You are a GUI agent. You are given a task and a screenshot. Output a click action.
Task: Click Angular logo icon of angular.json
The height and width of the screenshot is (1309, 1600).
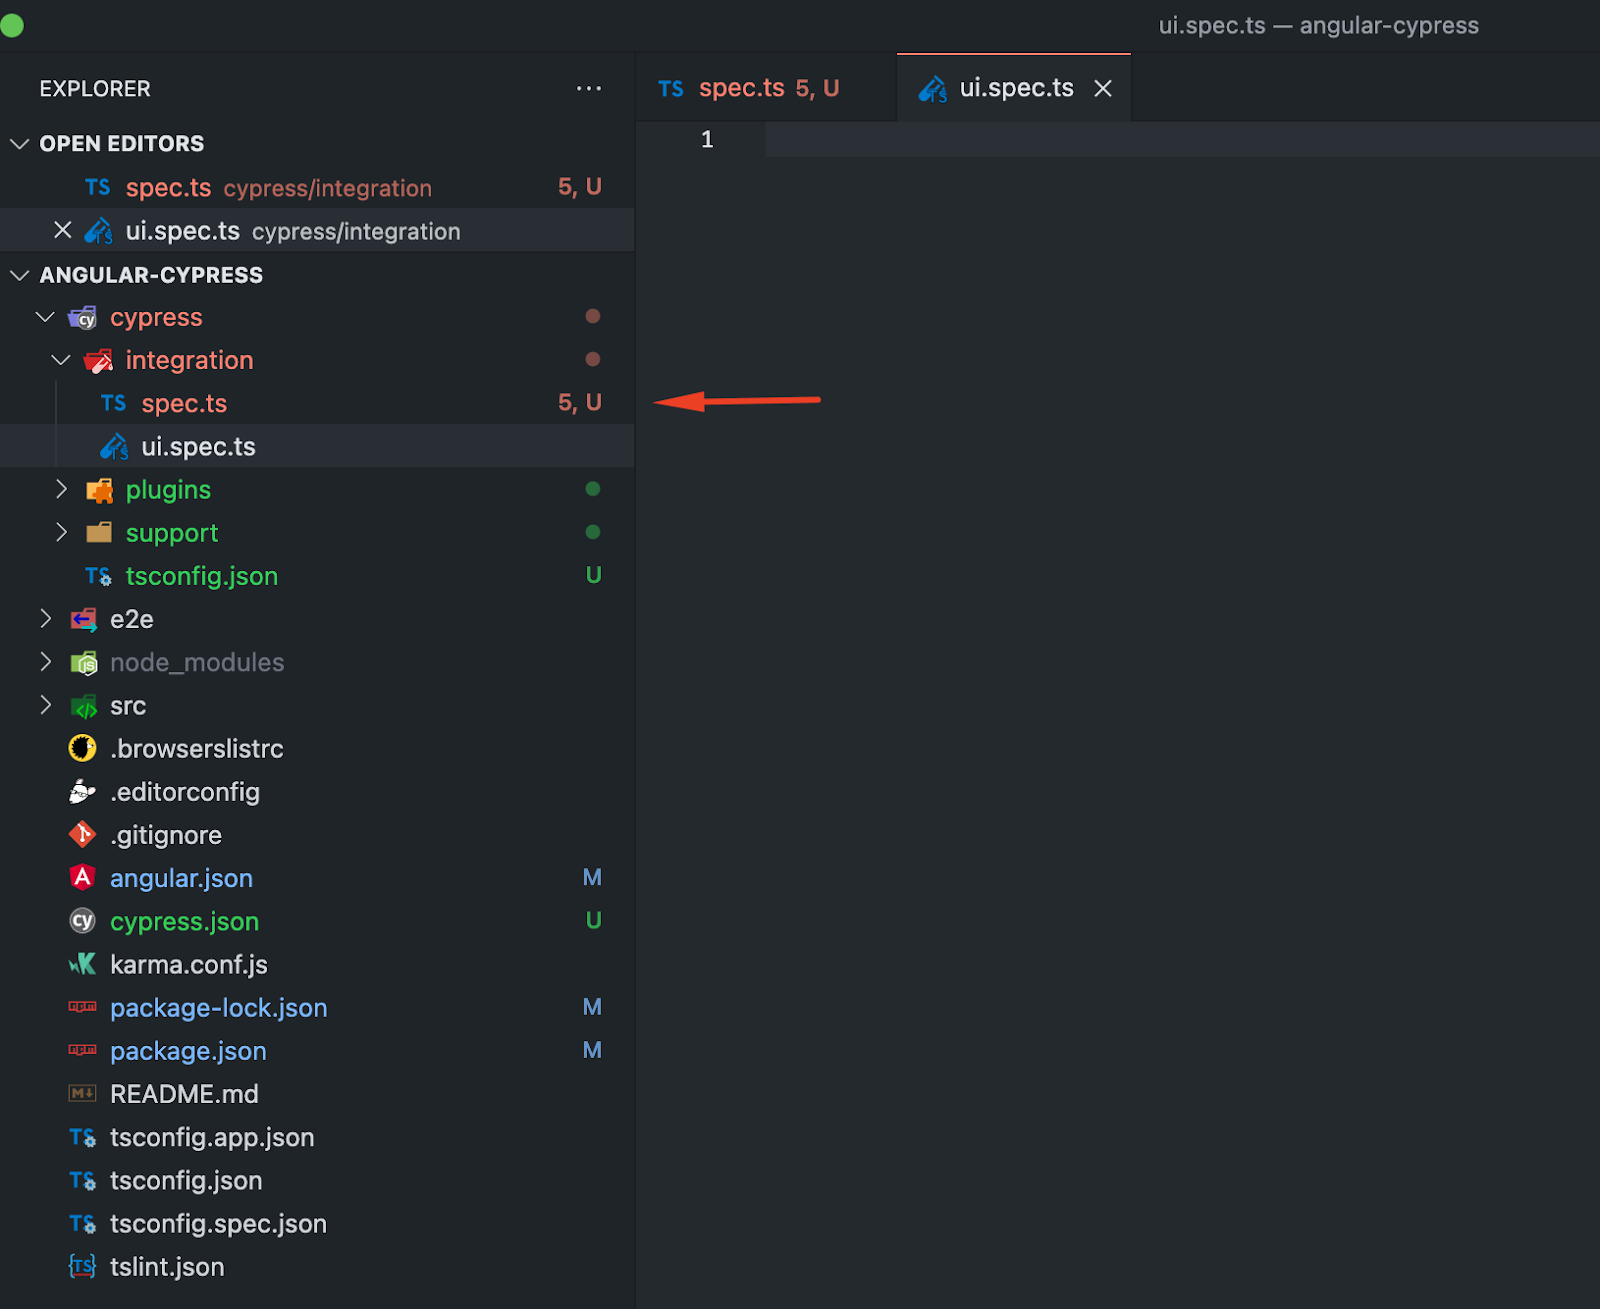[82, 877]
